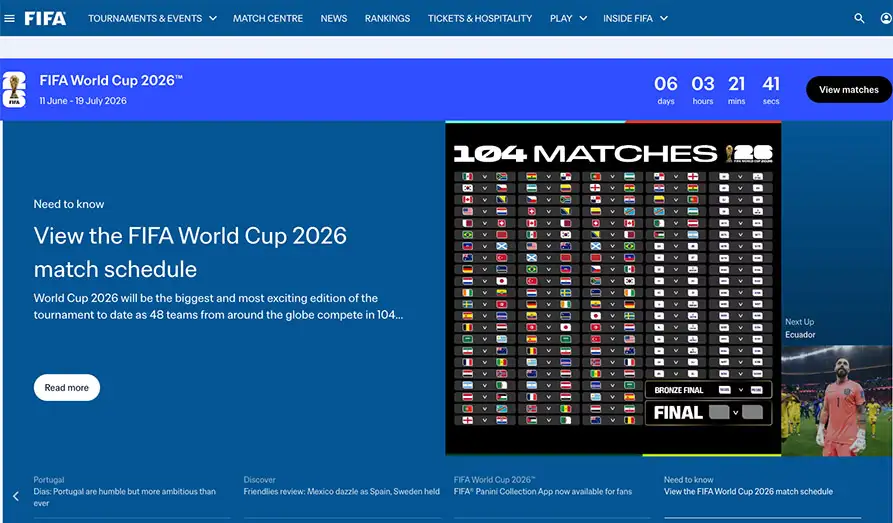Open the Next Up Ecuador goalkeeper thumbnail
The width and height of the screenshot is (893, 523).
coord(837,401)
